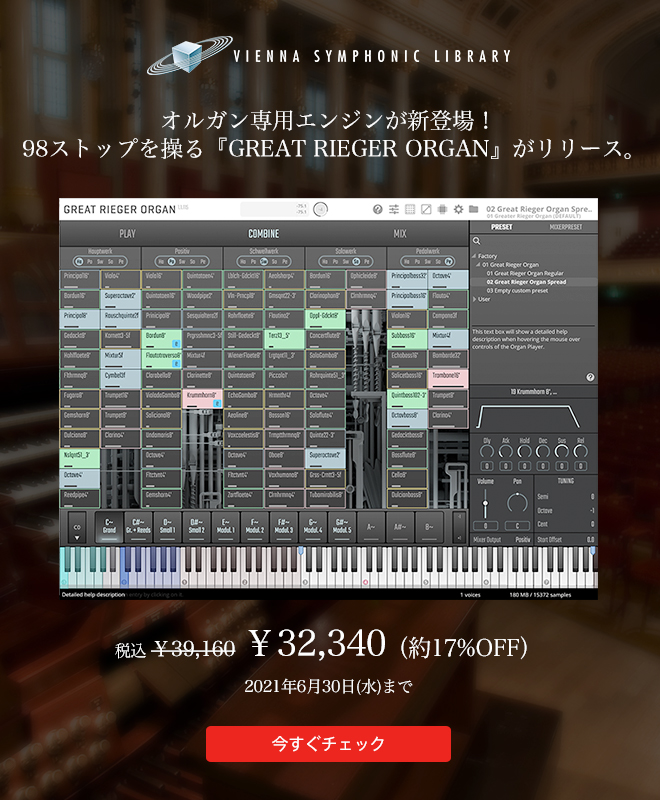The height and width of the screenshot is (800, 660).
Task: Collapse the Factory preset folder
Action: [x=474, y=256]
